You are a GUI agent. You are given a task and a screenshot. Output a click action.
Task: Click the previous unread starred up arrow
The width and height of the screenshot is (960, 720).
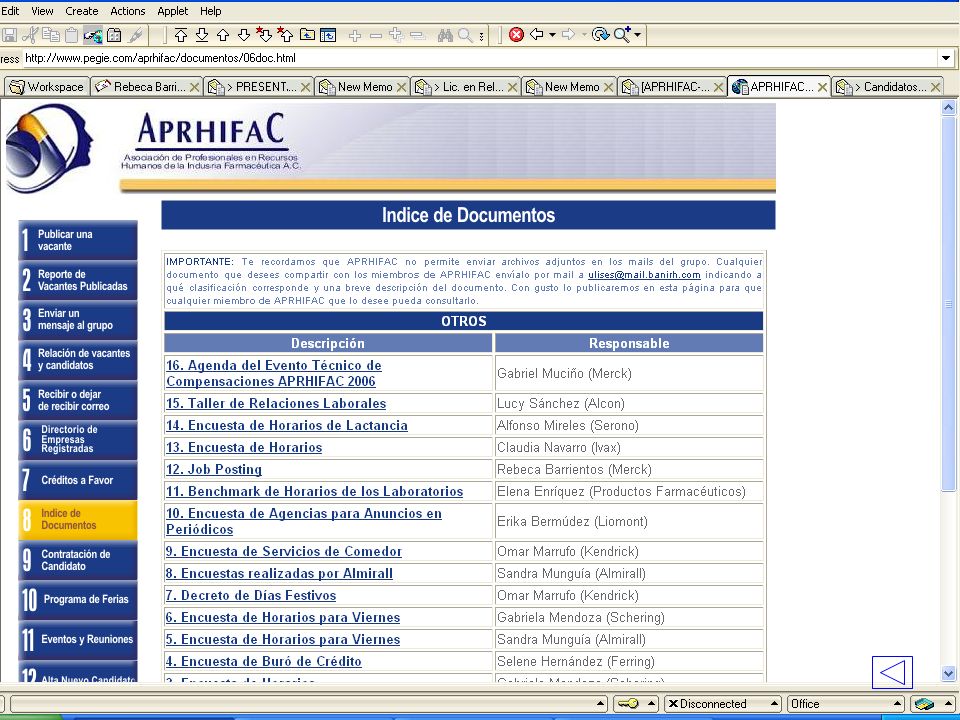pos(285,35)
